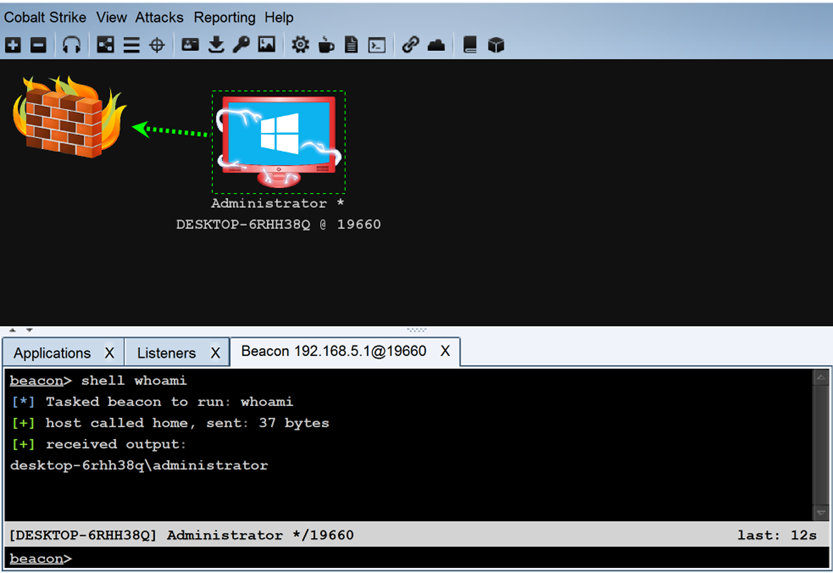This screenshot has height=573, width=833.
Task: Click the 'DESKTOP-6RHH38Q @ 19660' graph label
Action: click(x=278, y=225)
